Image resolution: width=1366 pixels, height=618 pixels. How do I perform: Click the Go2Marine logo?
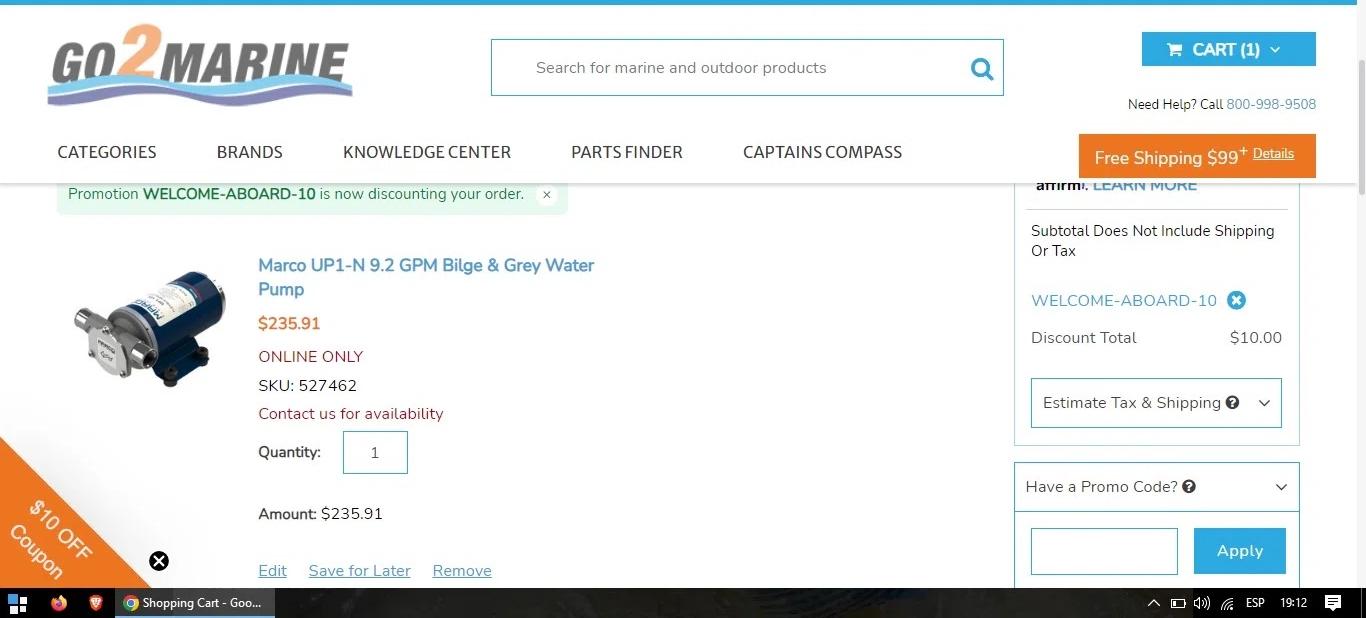click(200, 66)
